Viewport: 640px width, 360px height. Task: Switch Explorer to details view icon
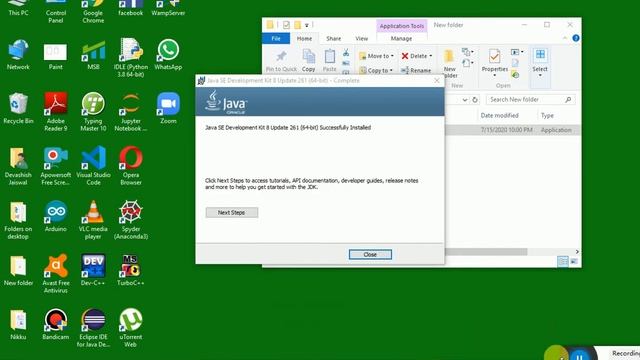click(562, 261)
